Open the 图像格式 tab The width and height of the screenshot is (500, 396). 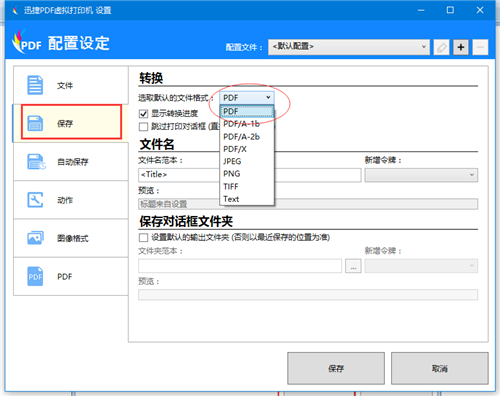click(x=71, y=238)
